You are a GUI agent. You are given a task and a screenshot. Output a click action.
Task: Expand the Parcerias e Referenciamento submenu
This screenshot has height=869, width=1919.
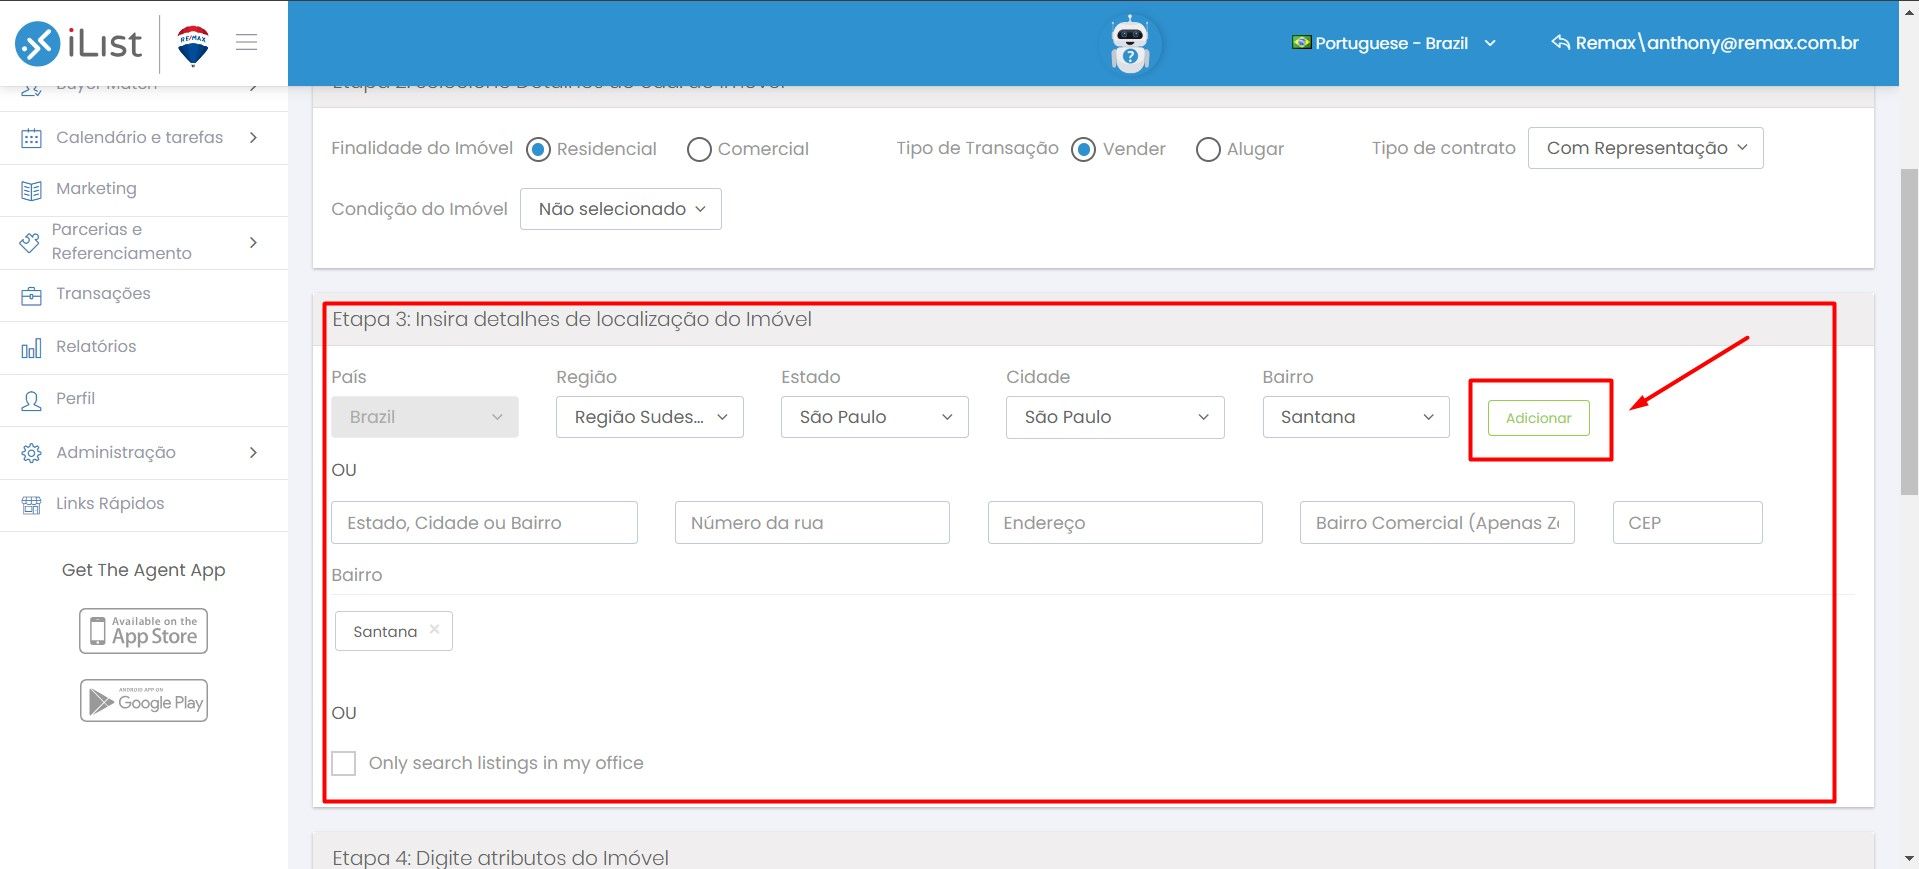pyautogui.click(x=253, y=242)
